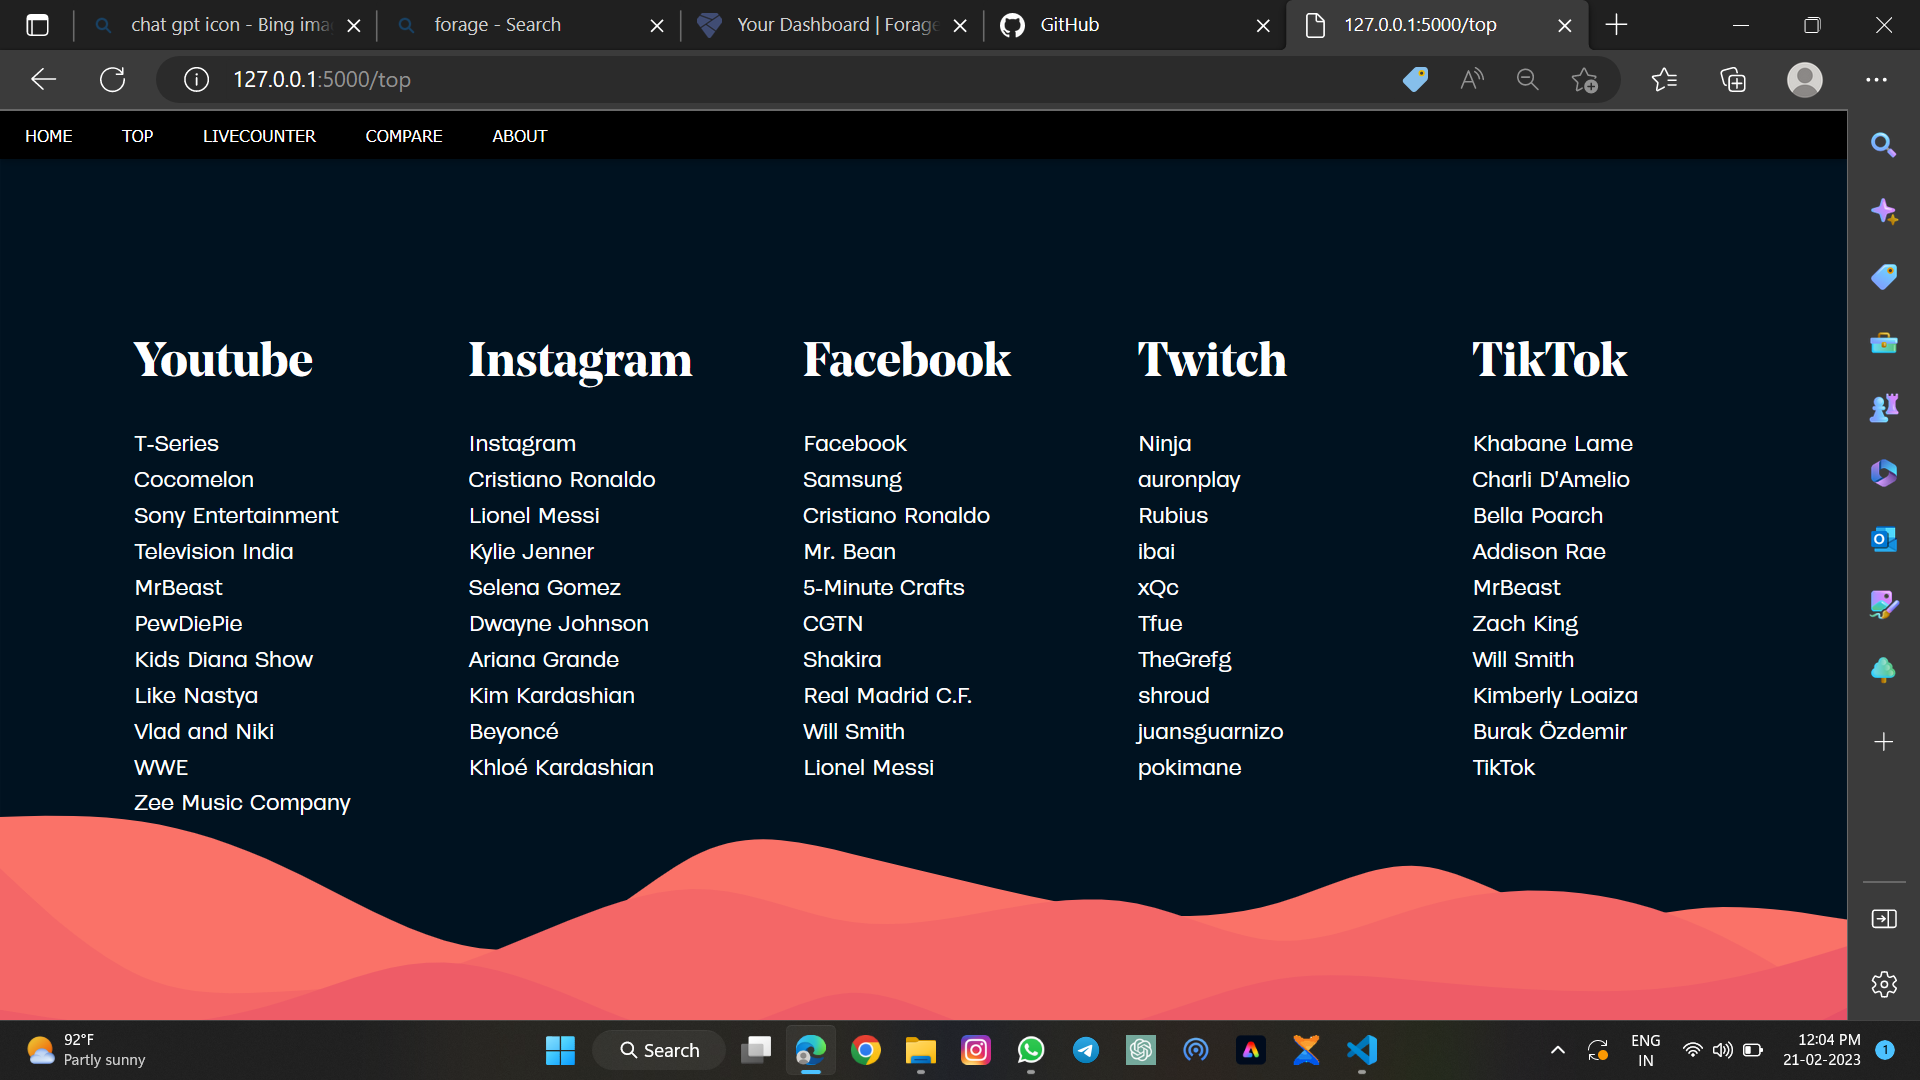1920x1080 pixels.
Task: Start Read aloud from the address bar
Action: tap(1471, 79)
